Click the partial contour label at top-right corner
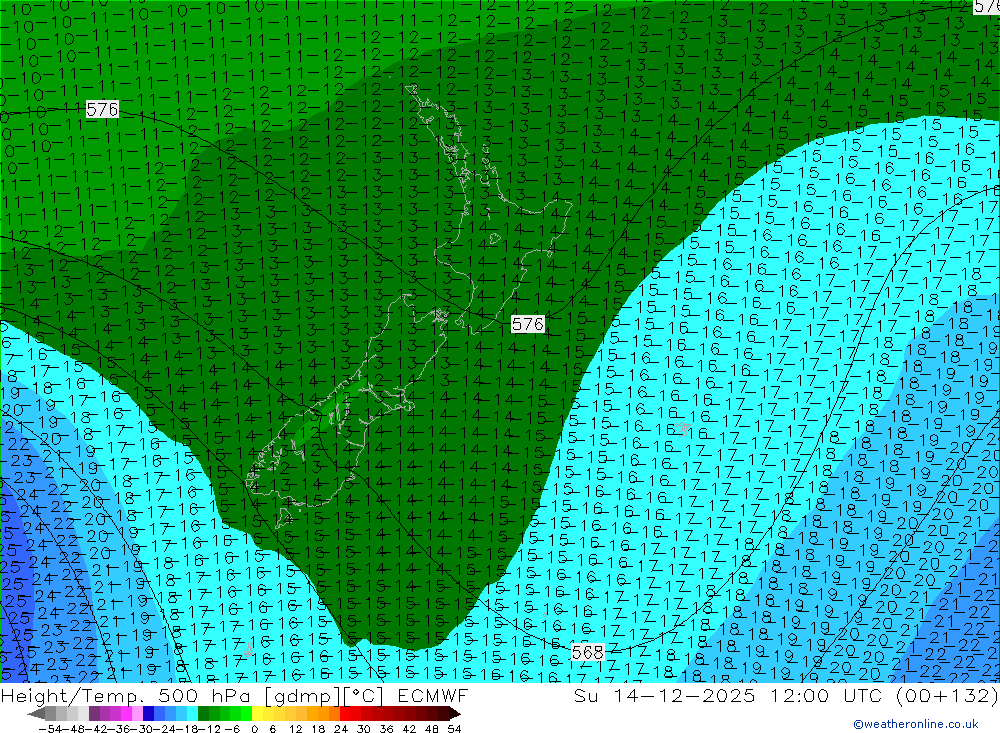Image resolution: width=1000 pixels, height=733 pixels. click(986, 6)
